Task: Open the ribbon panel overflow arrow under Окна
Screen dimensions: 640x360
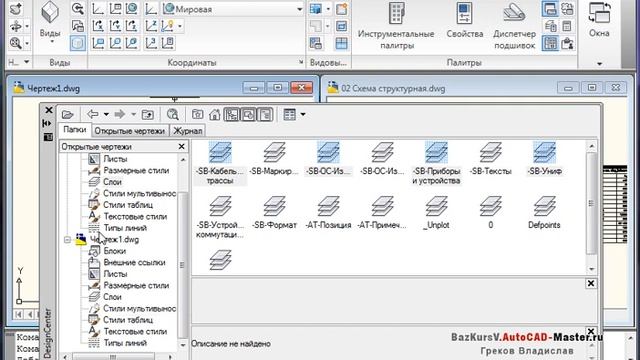Action: point(599,64)
